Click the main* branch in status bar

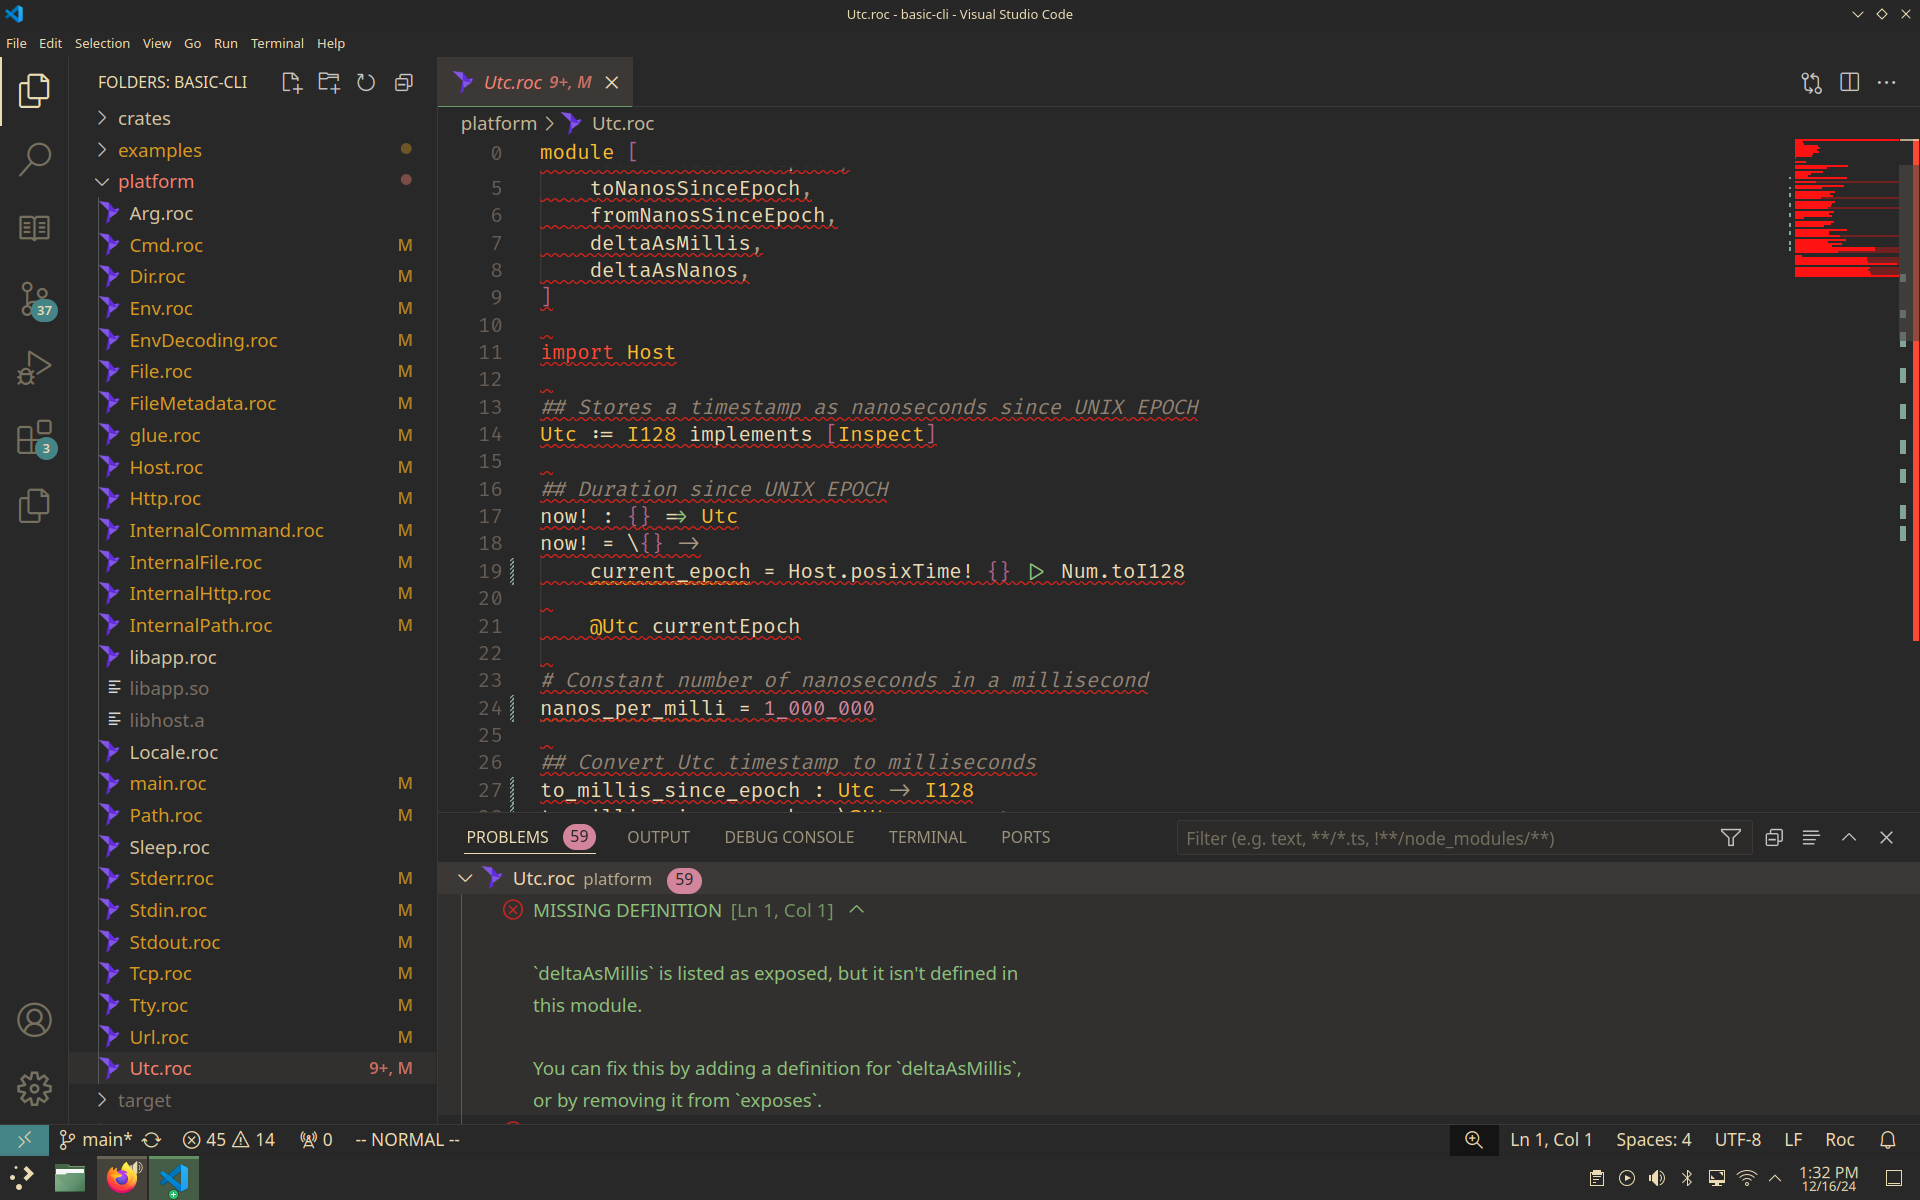click(x=95, y=1139)
